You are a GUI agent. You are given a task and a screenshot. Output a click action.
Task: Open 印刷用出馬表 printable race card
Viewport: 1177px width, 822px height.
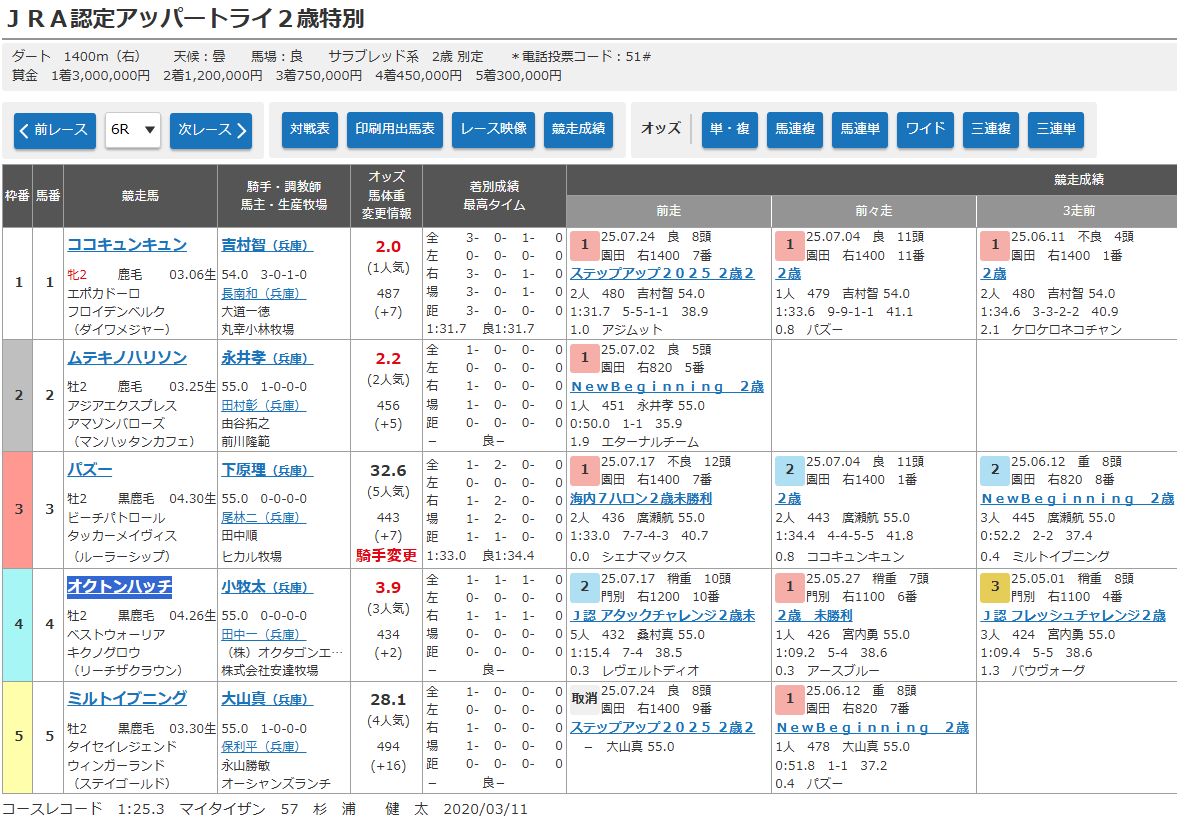tap(395, 129)
